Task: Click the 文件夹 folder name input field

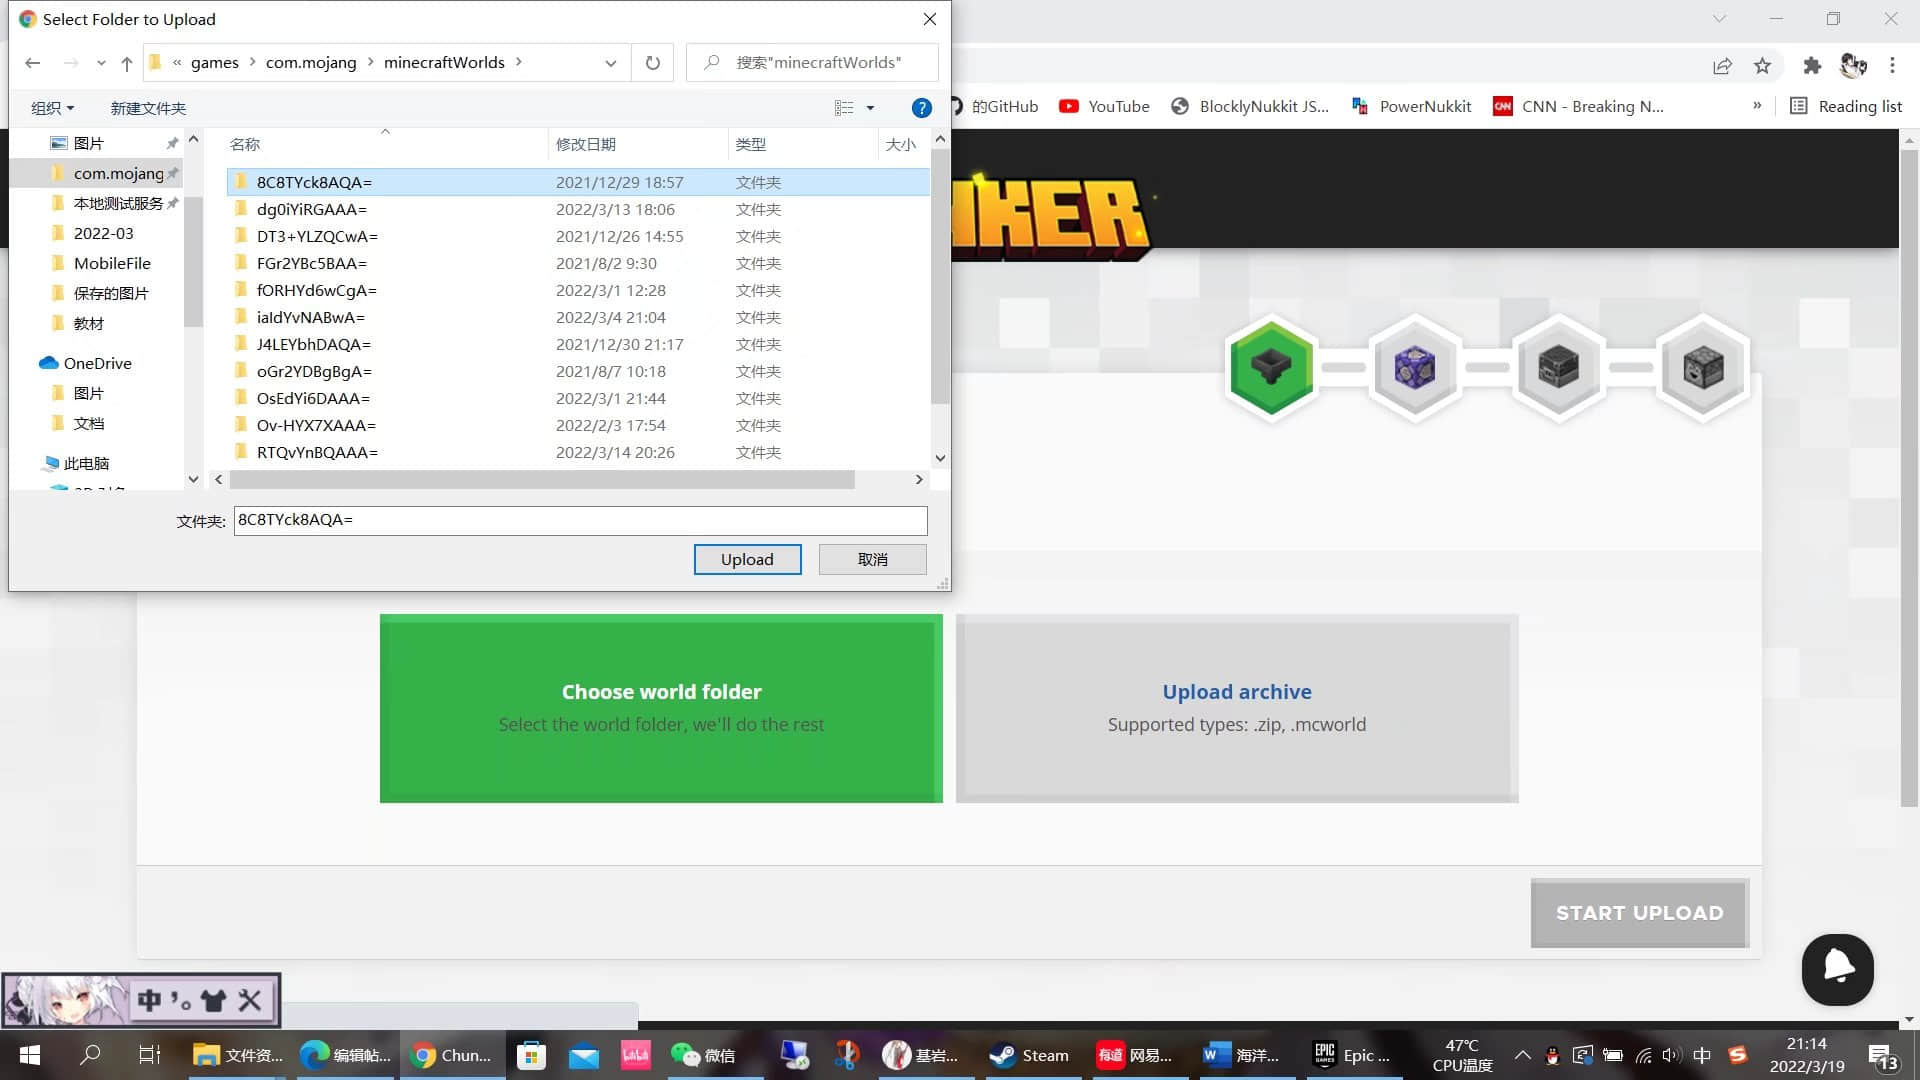Action: pos(580,520)
